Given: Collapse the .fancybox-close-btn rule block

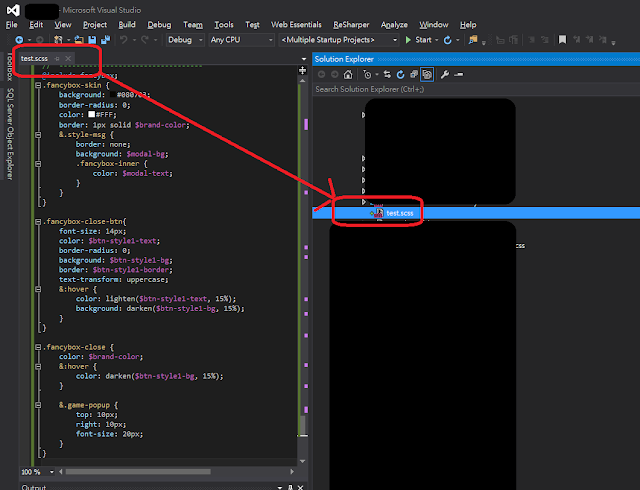Looking at the screenshot, I should point(38,222).
